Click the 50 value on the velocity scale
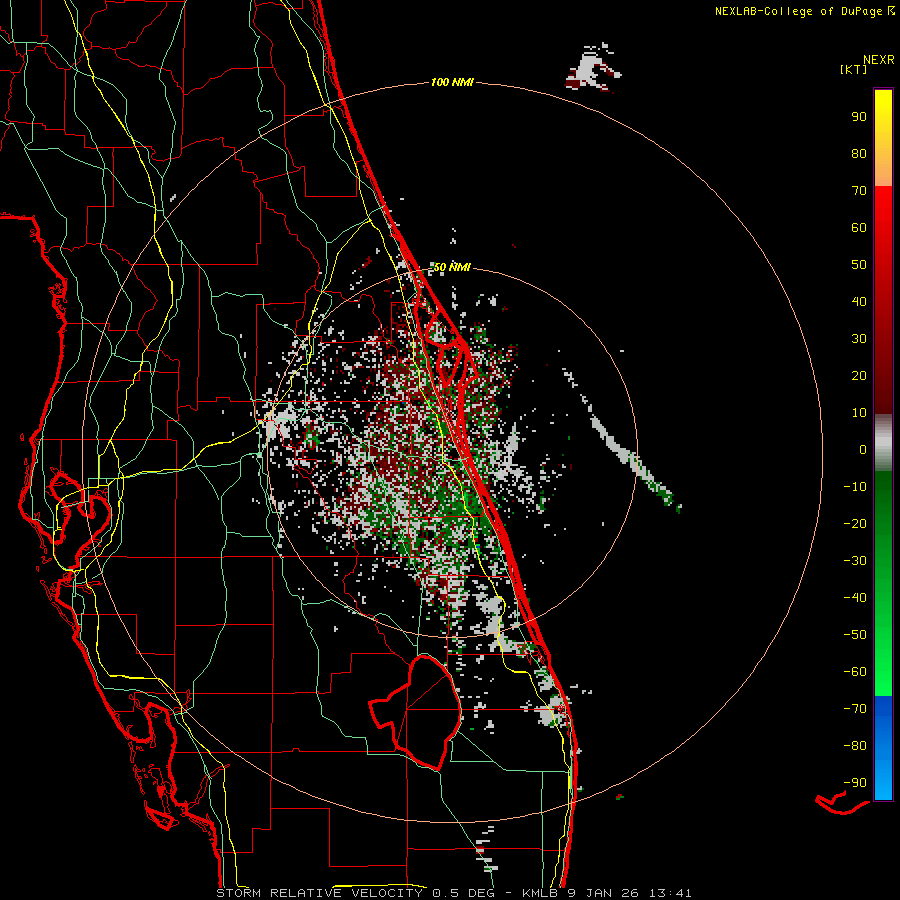Screen dimensions: 900x900 pyautogui.click(x=859, y=265)
